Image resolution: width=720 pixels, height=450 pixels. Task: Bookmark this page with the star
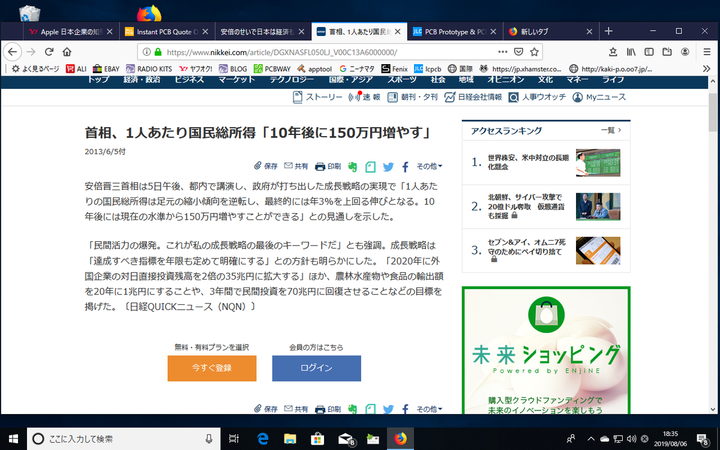[534, 52]
